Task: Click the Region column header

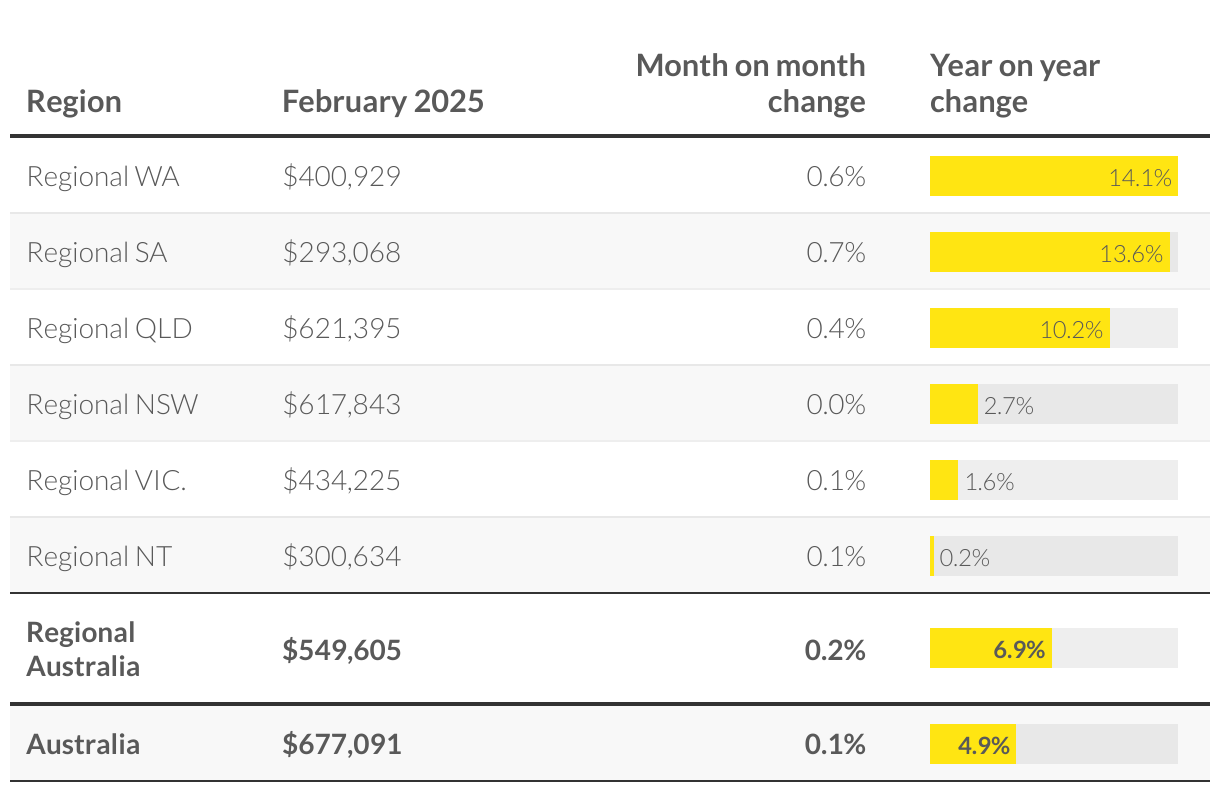Action: click(74, 102)
